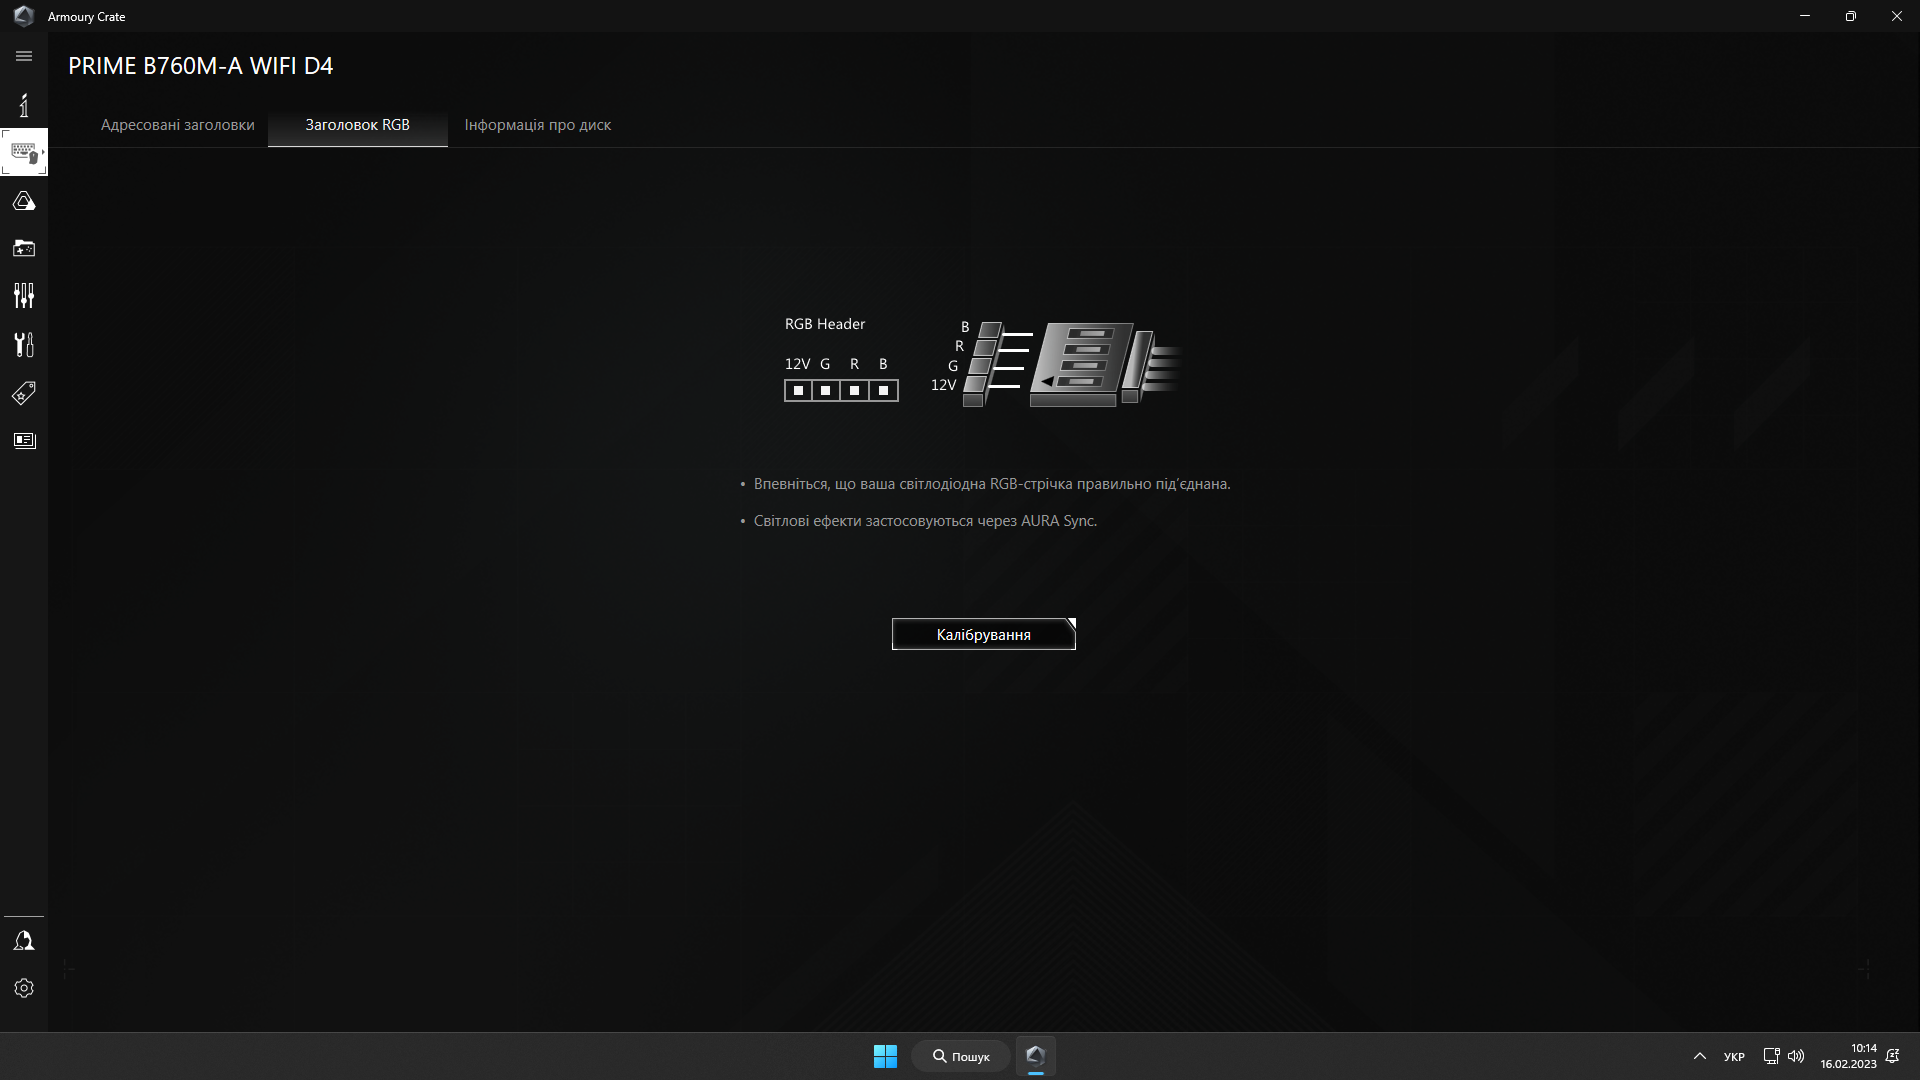This screenshot has height=1080, width=1920.
Task: Open the taskbar clock and date
Action: pos(1848,1056)
